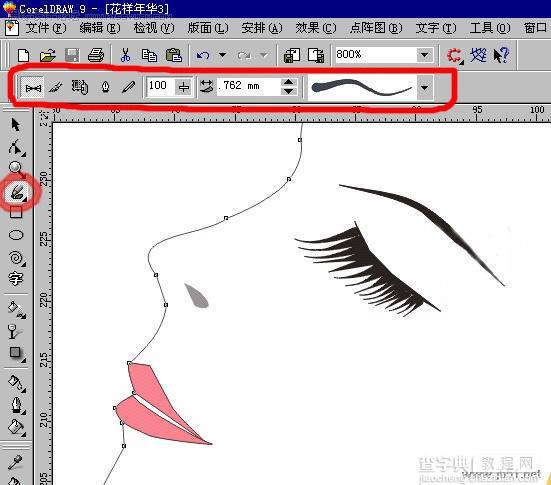This screenshot has height=485, width=551.
Task: Open the 工具(O) menu
Action: tap(490, 28)
